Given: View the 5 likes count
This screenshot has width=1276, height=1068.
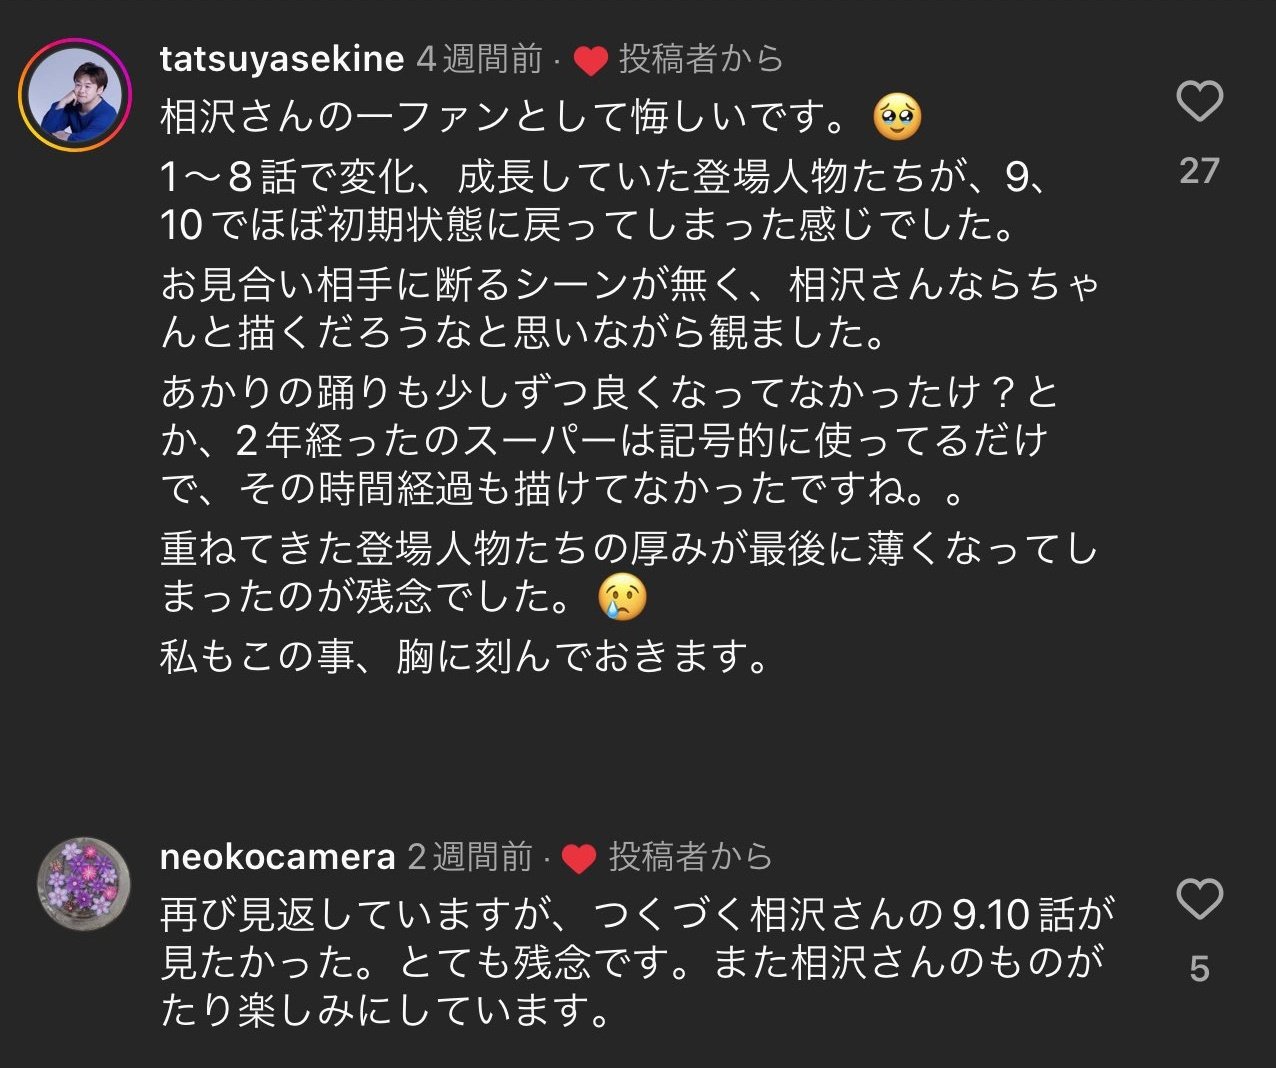Looking at the screenshot, I should tap(1199, 968).
